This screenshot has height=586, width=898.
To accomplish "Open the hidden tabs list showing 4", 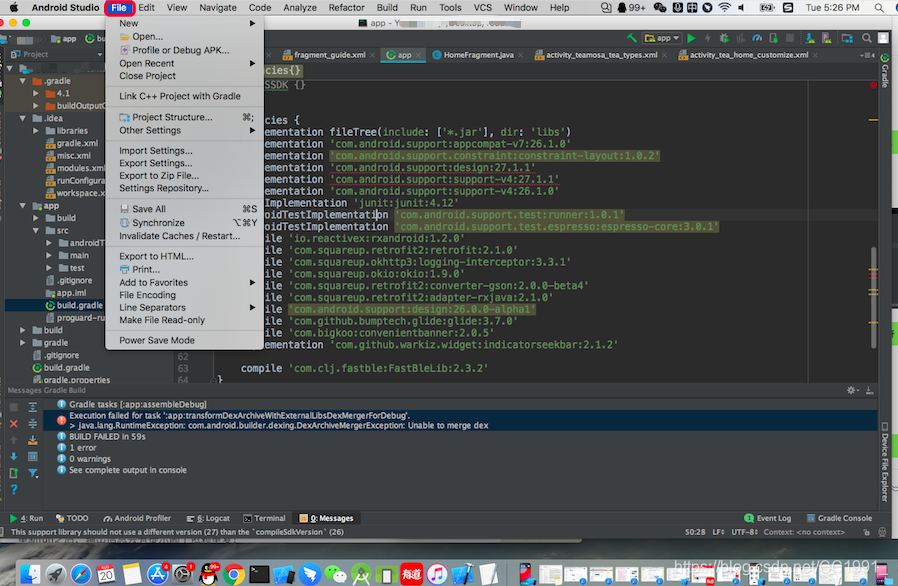I will (868, 55).
